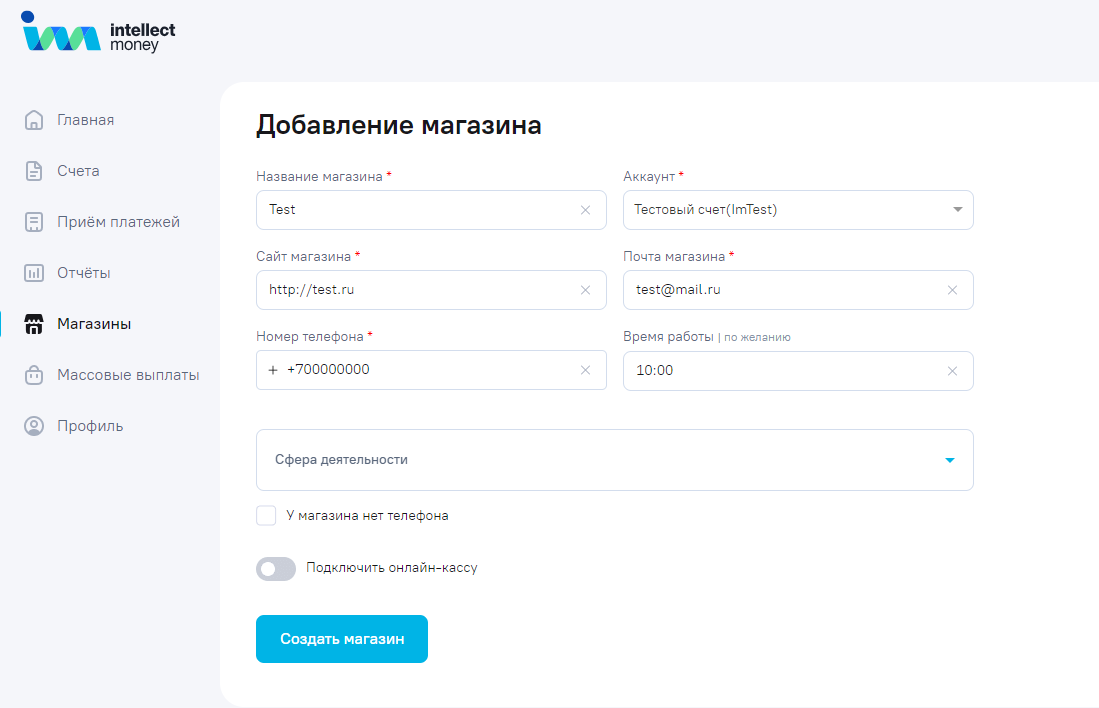
Task: Click the document icon beside Счета
Action: 34,171
